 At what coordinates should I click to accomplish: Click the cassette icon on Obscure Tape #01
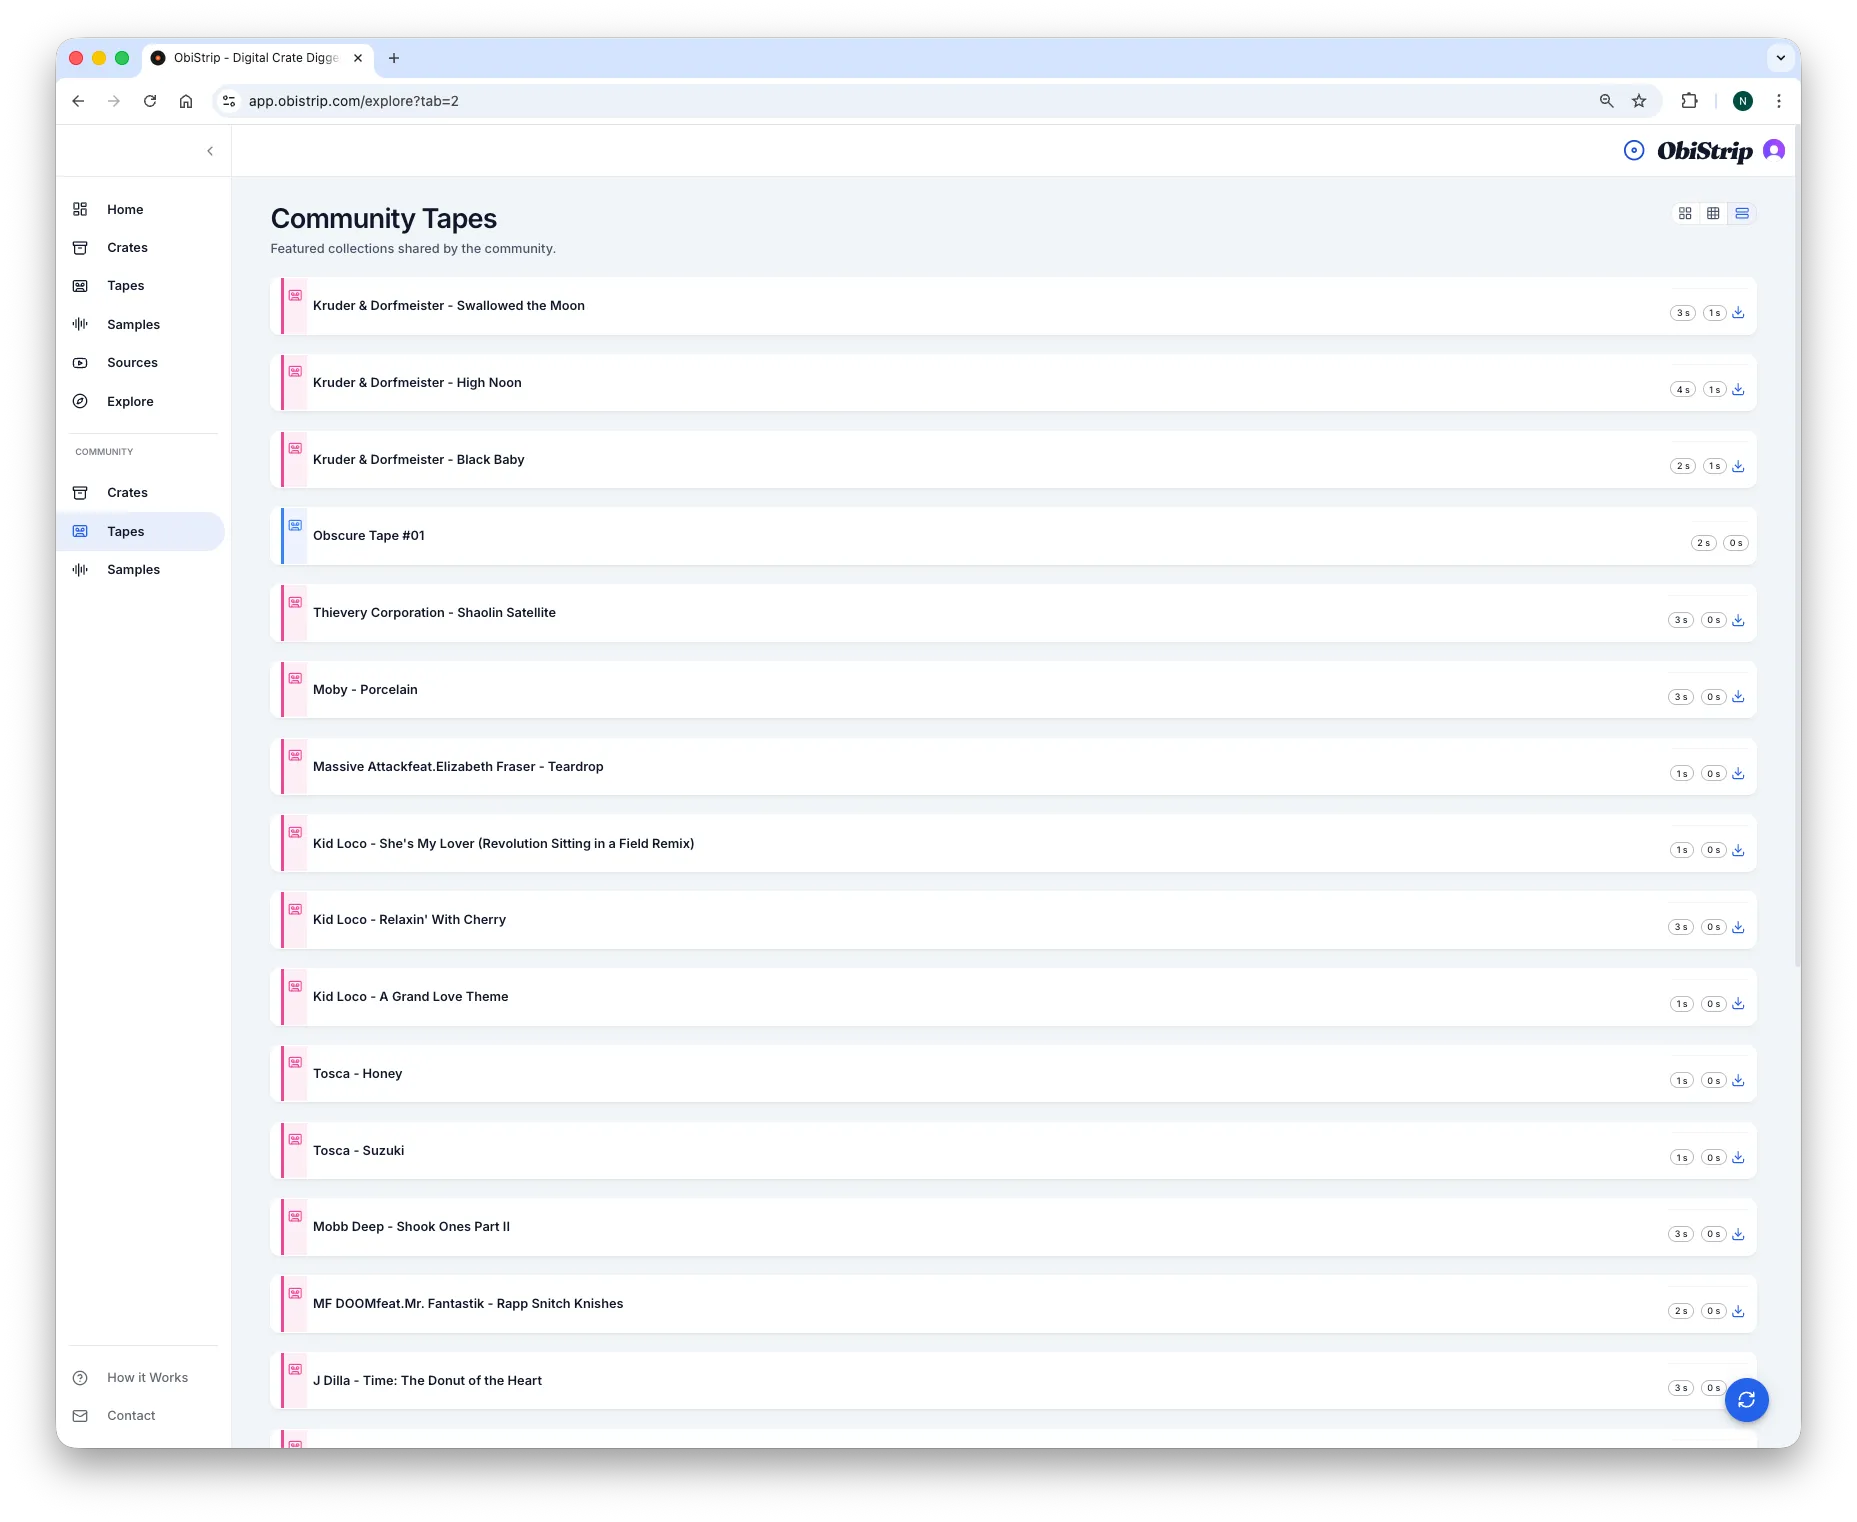(295, 524)
